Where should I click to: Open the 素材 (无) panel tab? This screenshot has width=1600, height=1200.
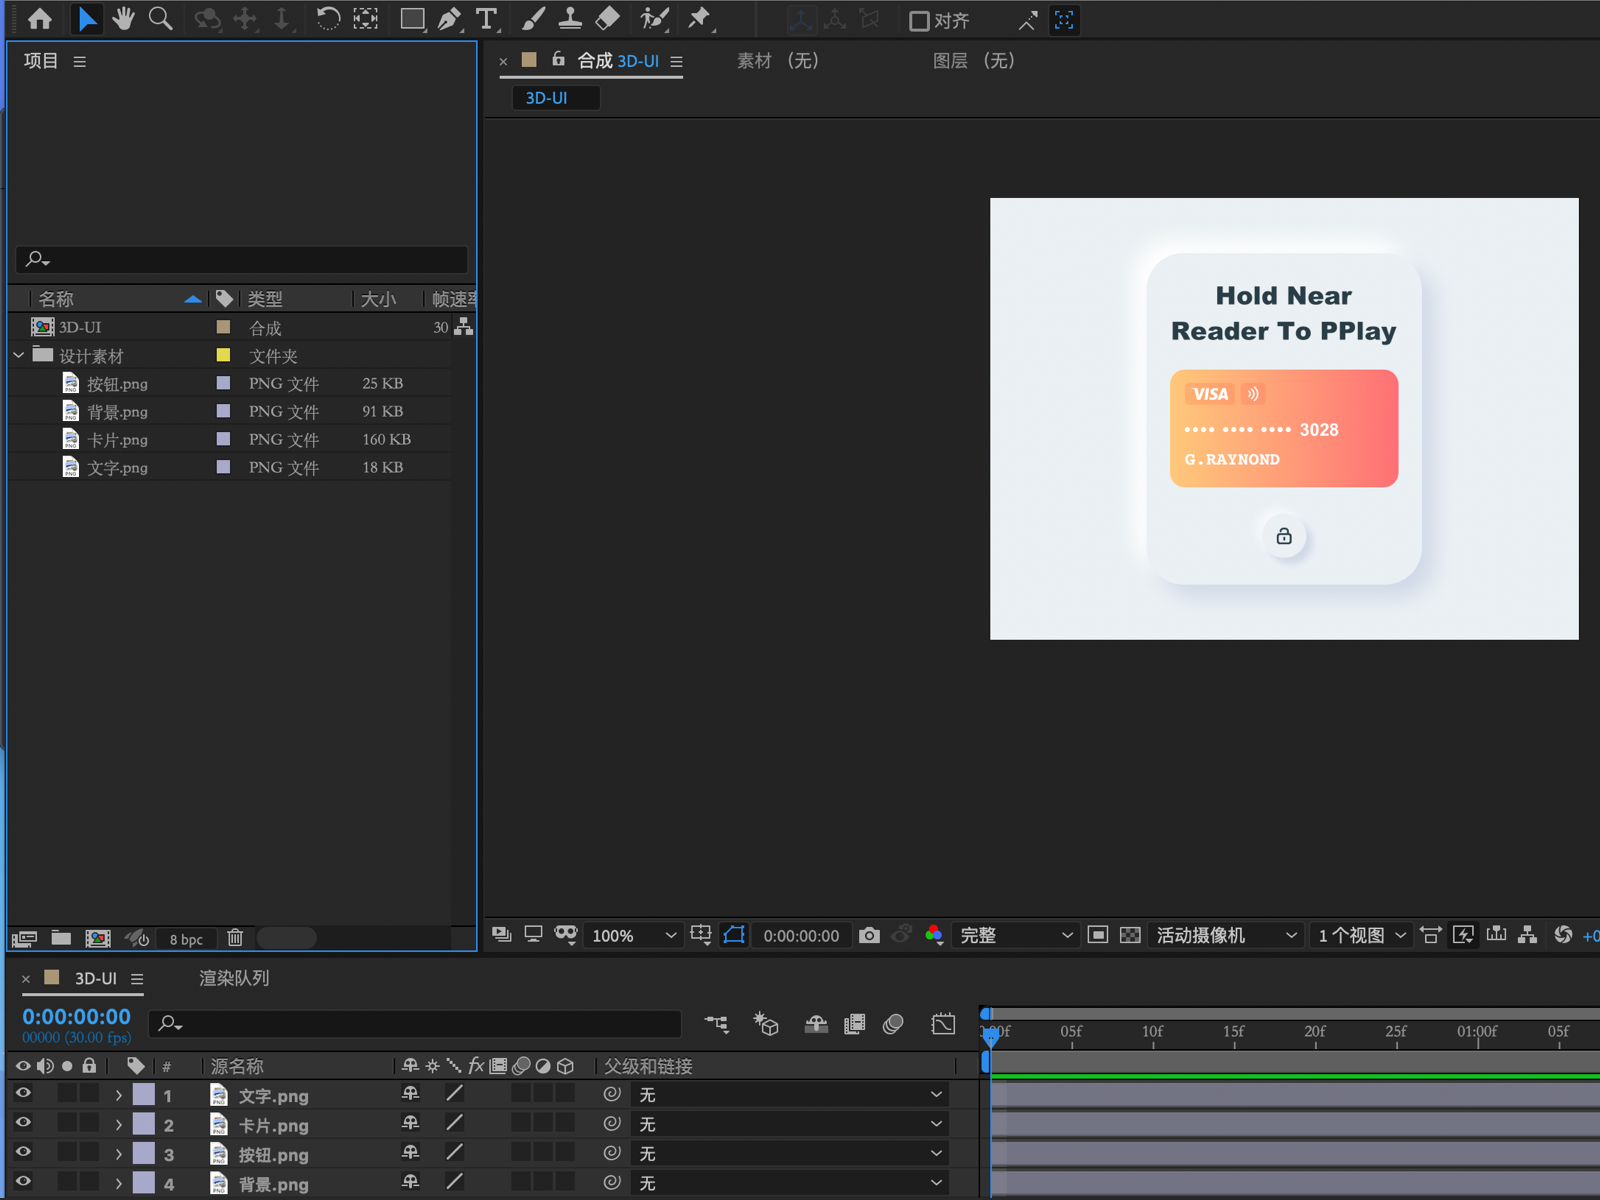(777, 61)
